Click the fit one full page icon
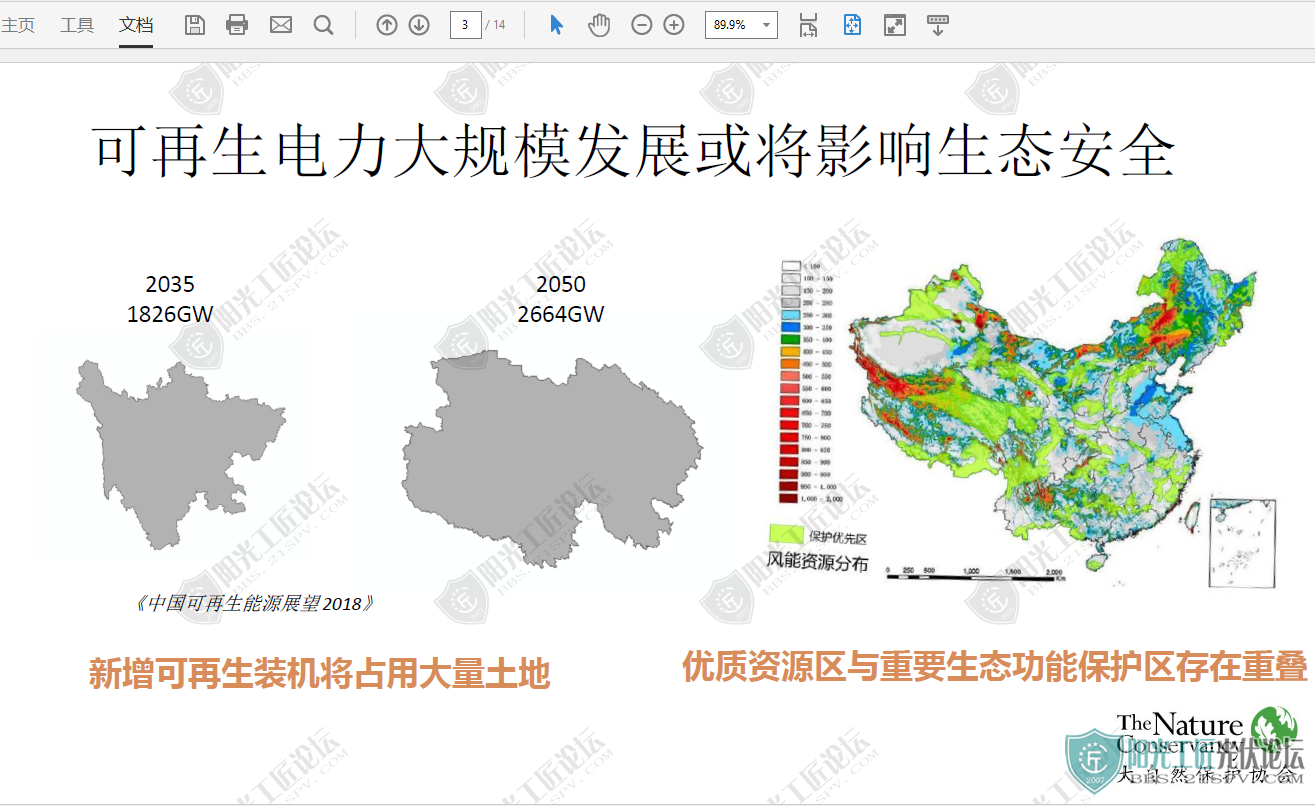This screenshot has height=806, width=1315. [x=852, y=25]
